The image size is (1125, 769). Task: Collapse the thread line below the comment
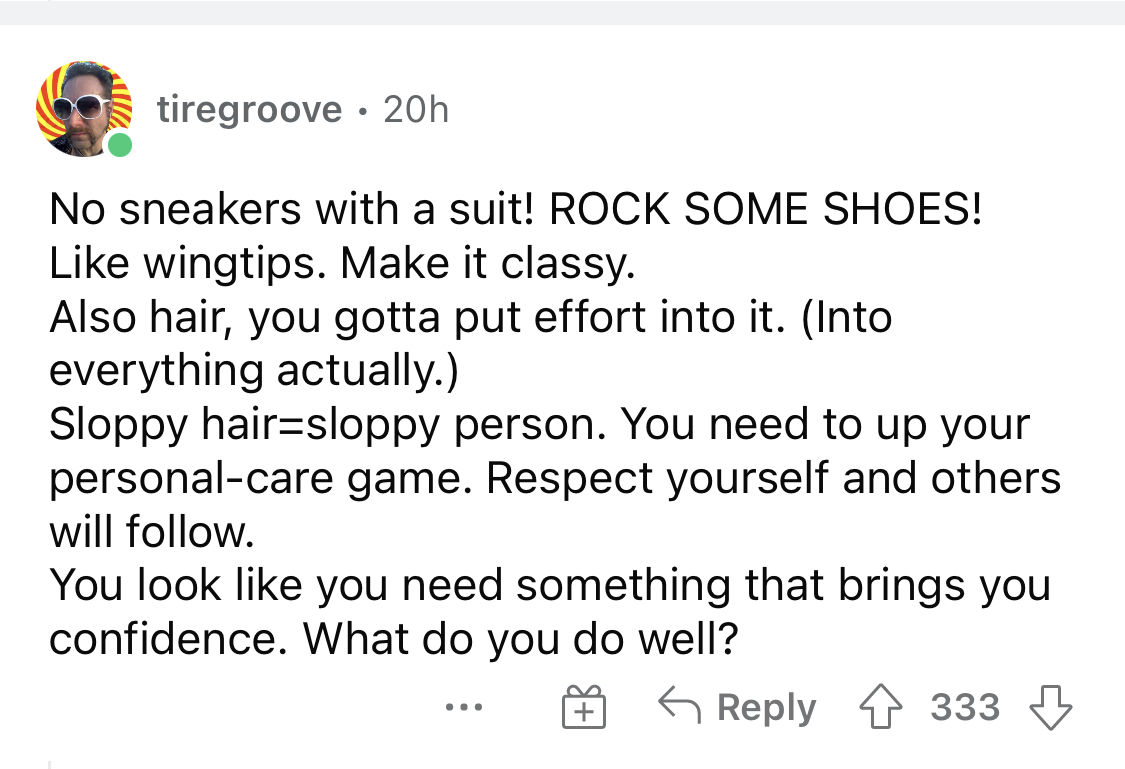click(49, 765)
